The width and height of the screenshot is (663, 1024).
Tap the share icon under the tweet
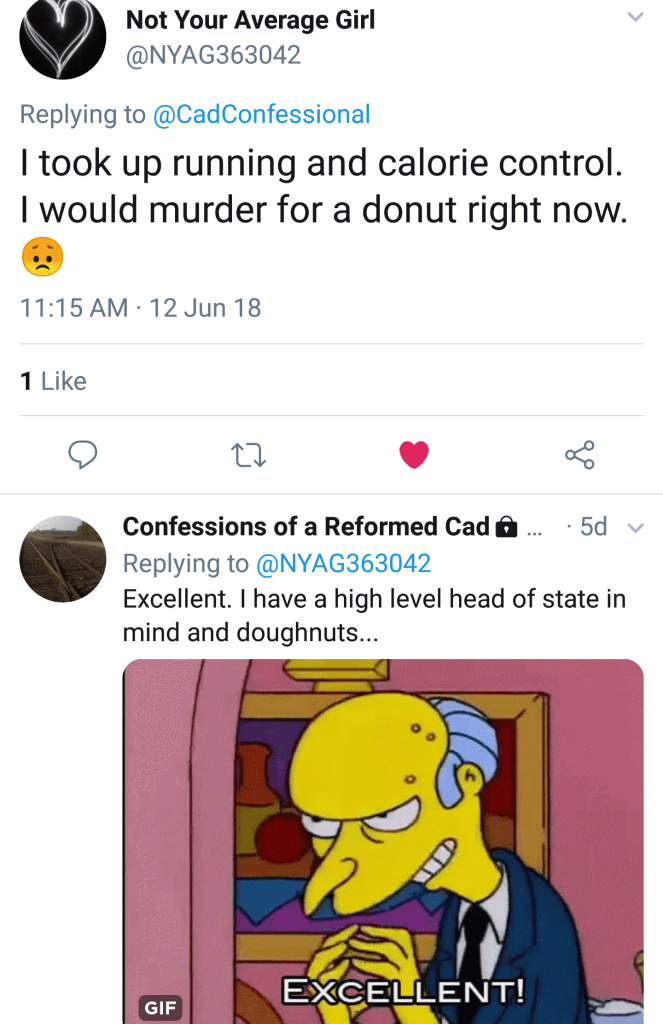coord(580,455)
